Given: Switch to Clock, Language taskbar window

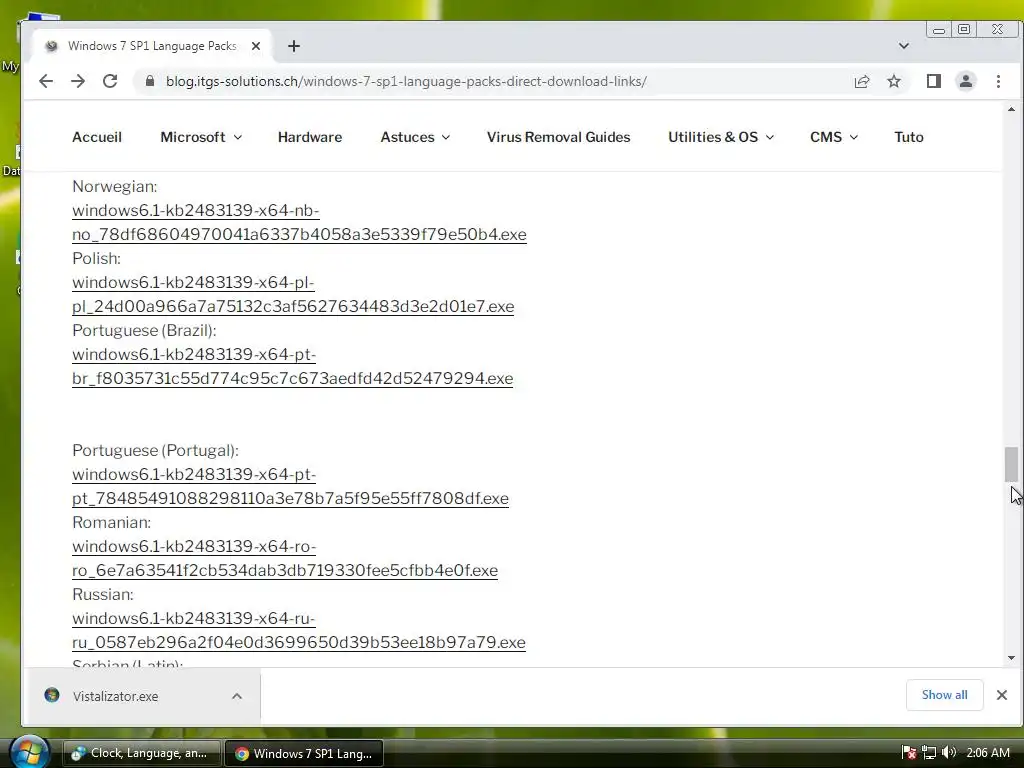Looking at the screenshot, I should 140,753.
